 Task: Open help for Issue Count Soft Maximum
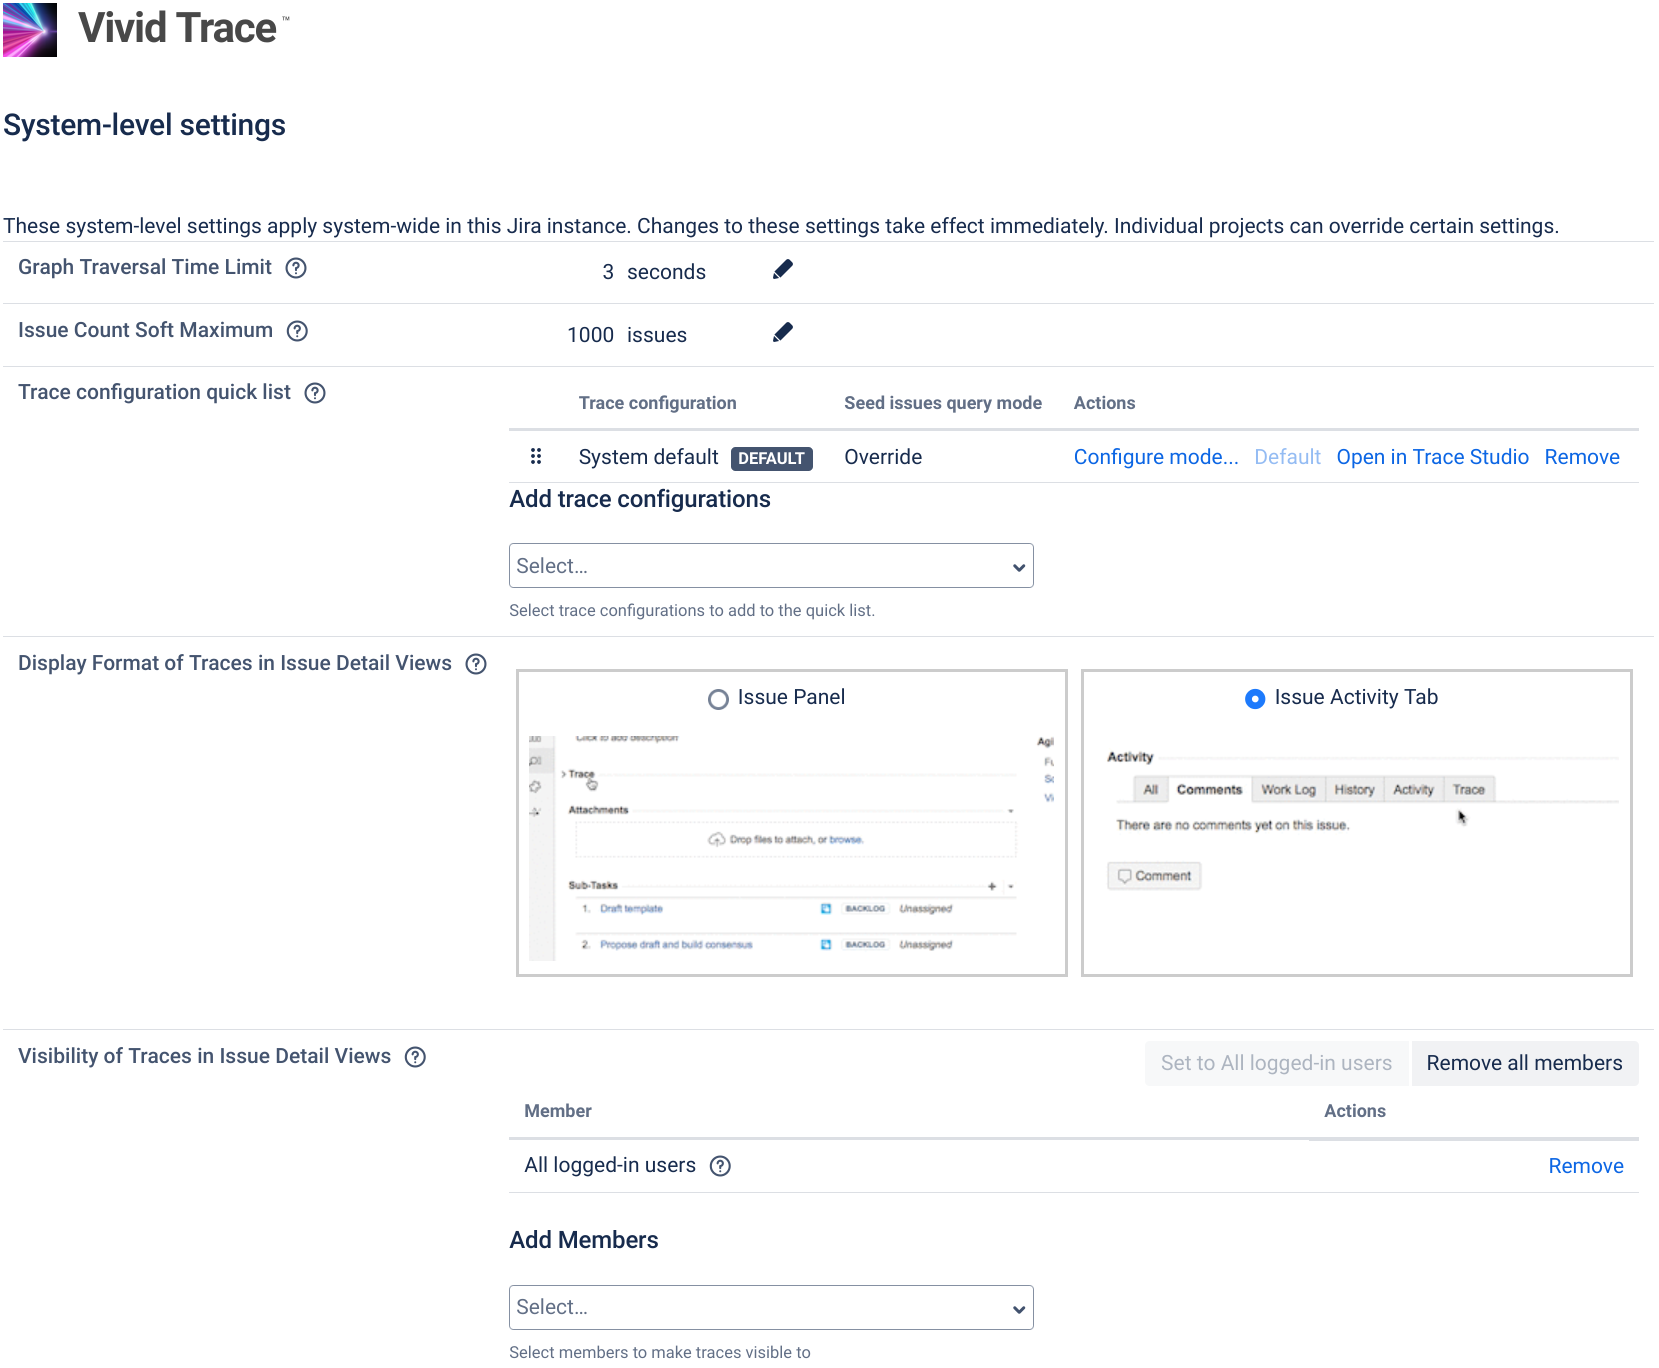point(297,331)
